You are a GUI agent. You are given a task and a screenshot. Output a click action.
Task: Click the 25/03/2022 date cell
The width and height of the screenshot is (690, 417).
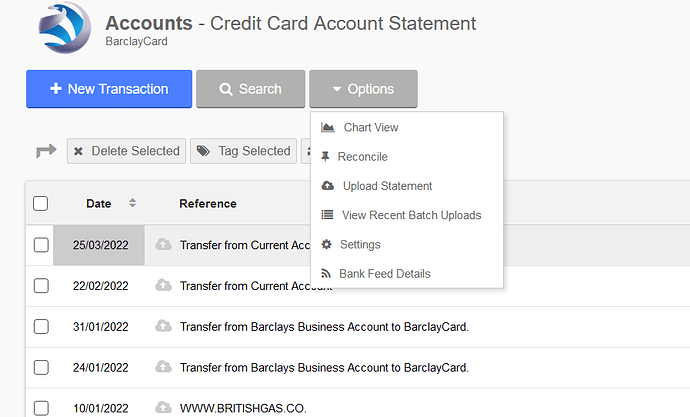100,245
